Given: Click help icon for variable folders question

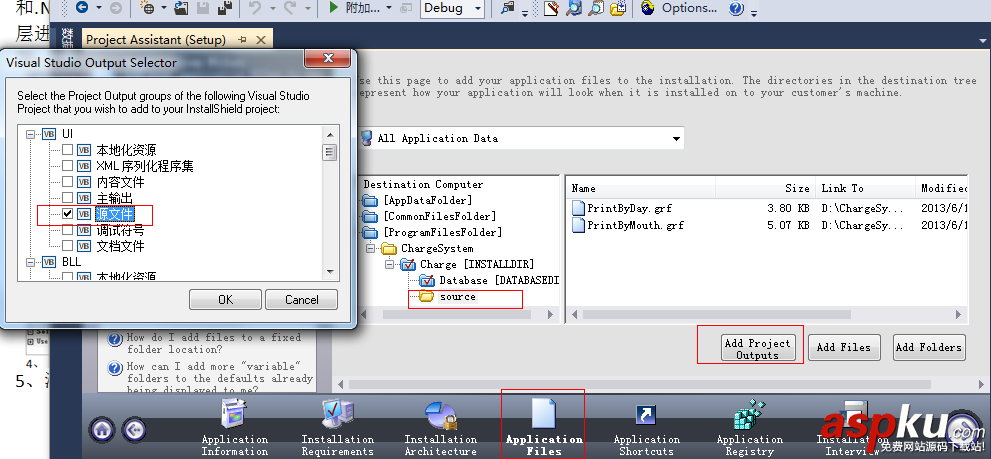Looking at the screenshot, I should pyautogui.click(x=115, y=368).
